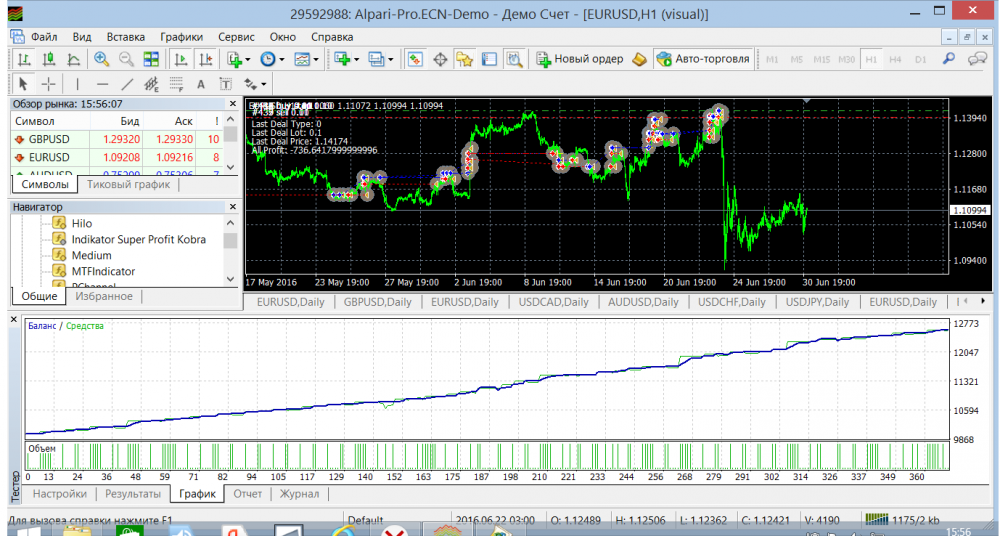This screenshot has height=536, width=1000.
Task: Toggle Авто-торговля button
Action: pyautogui.click(x=703, y=59)
